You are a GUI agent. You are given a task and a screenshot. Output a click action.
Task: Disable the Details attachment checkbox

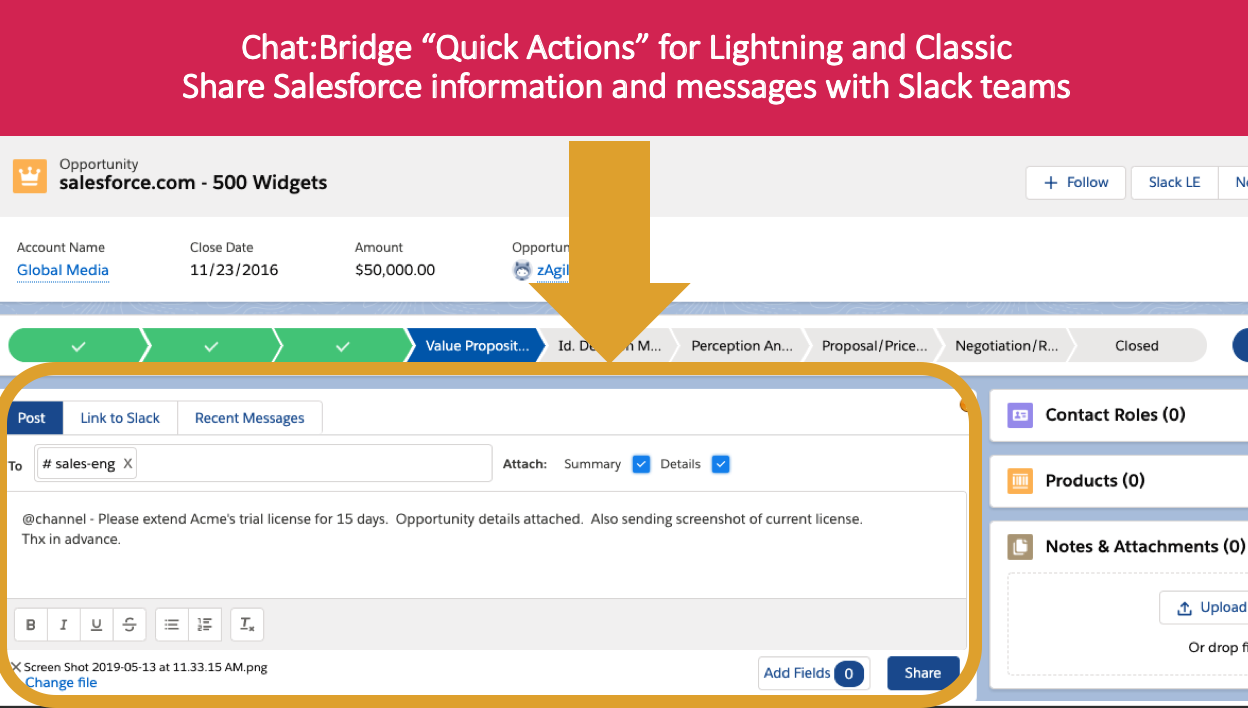coord(720,463)
